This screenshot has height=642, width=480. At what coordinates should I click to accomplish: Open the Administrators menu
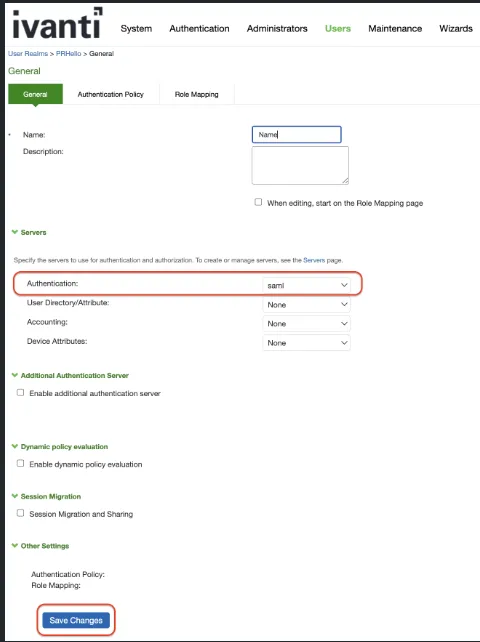(277, 29)
